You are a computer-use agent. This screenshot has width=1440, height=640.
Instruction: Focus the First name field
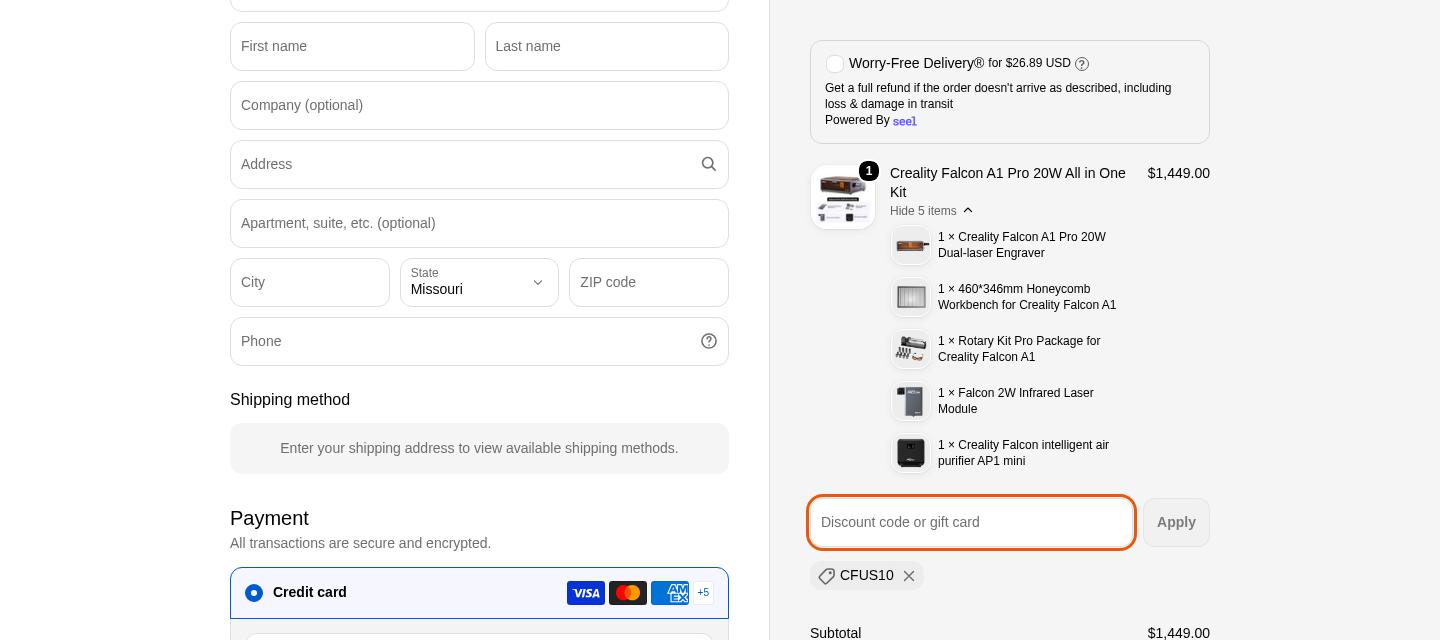[352, 46]
